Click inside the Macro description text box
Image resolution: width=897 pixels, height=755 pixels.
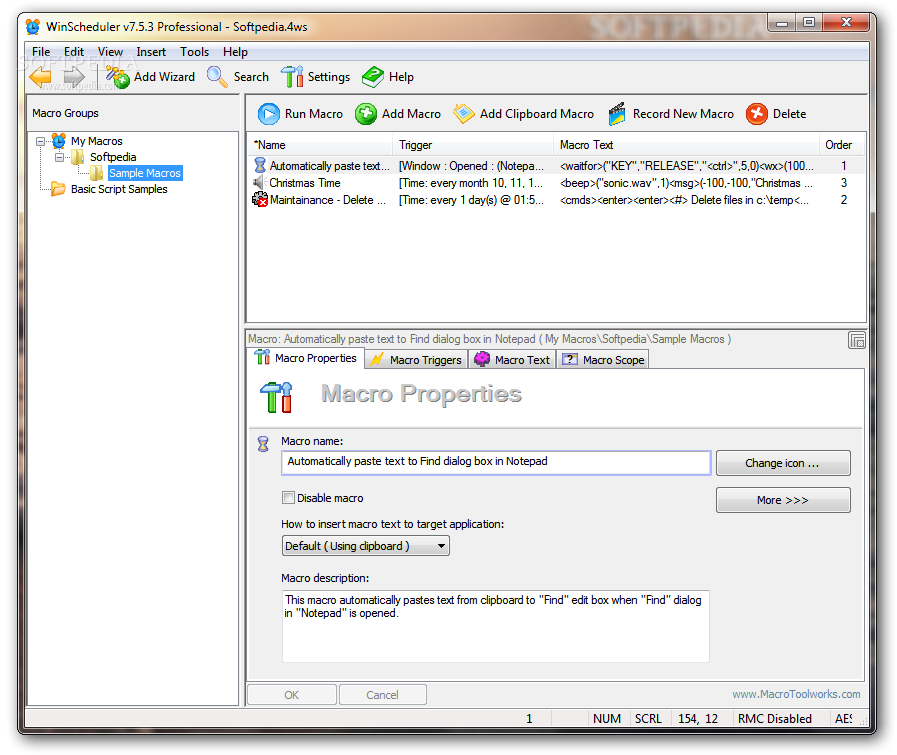(x=495, y=626)
